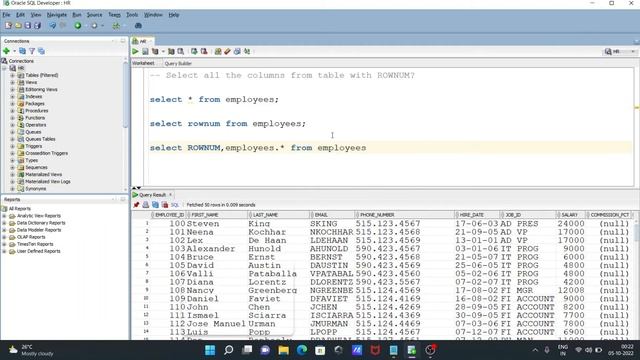Screen dimensions: 640x360
Task: Click the weather widget on the taskbar
Action: [31, 350]
